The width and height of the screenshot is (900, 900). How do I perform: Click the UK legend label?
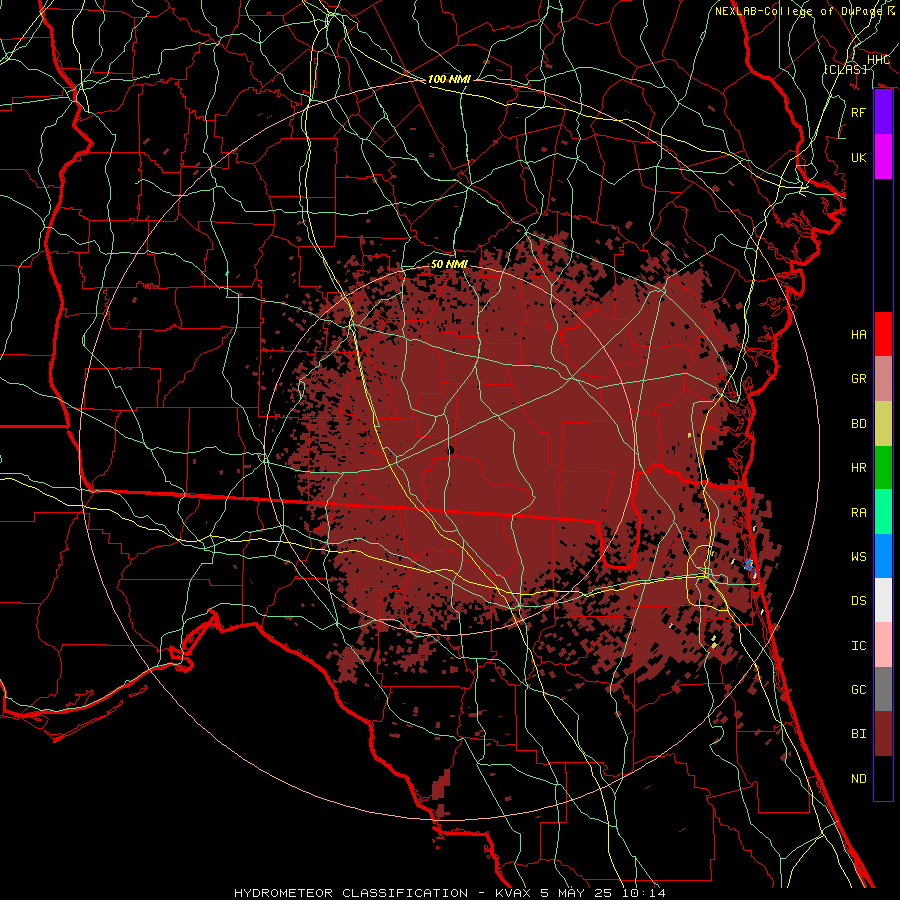coord(859,157)
